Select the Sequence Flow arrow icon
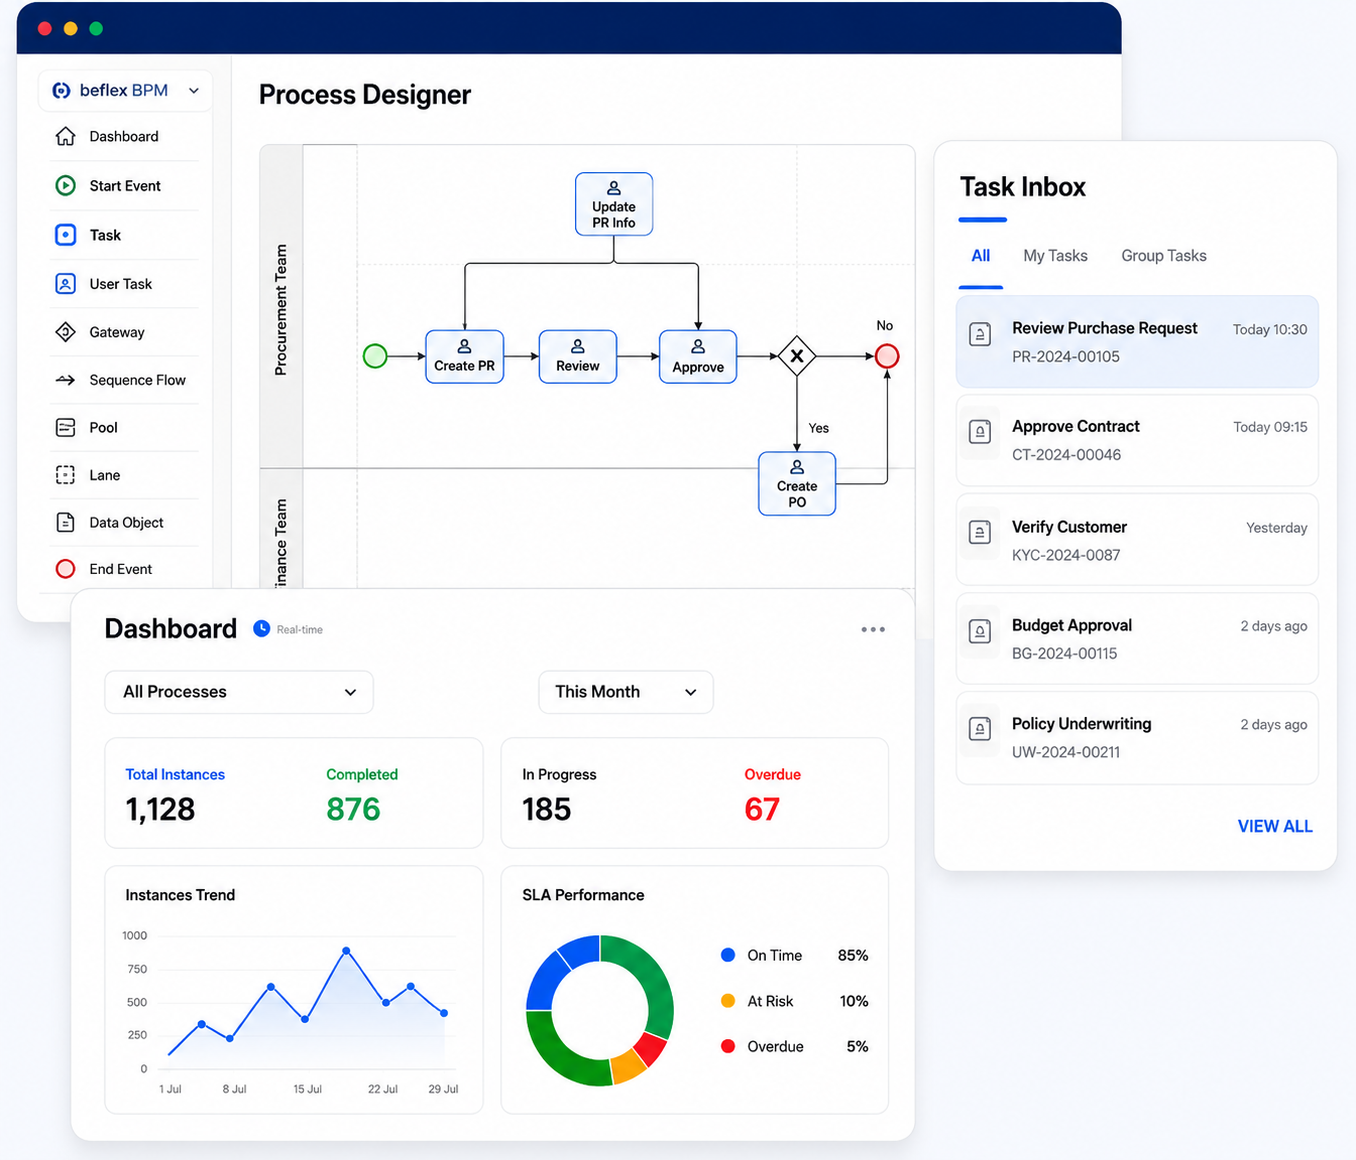1356x1160 pixels. pos(65,380)
